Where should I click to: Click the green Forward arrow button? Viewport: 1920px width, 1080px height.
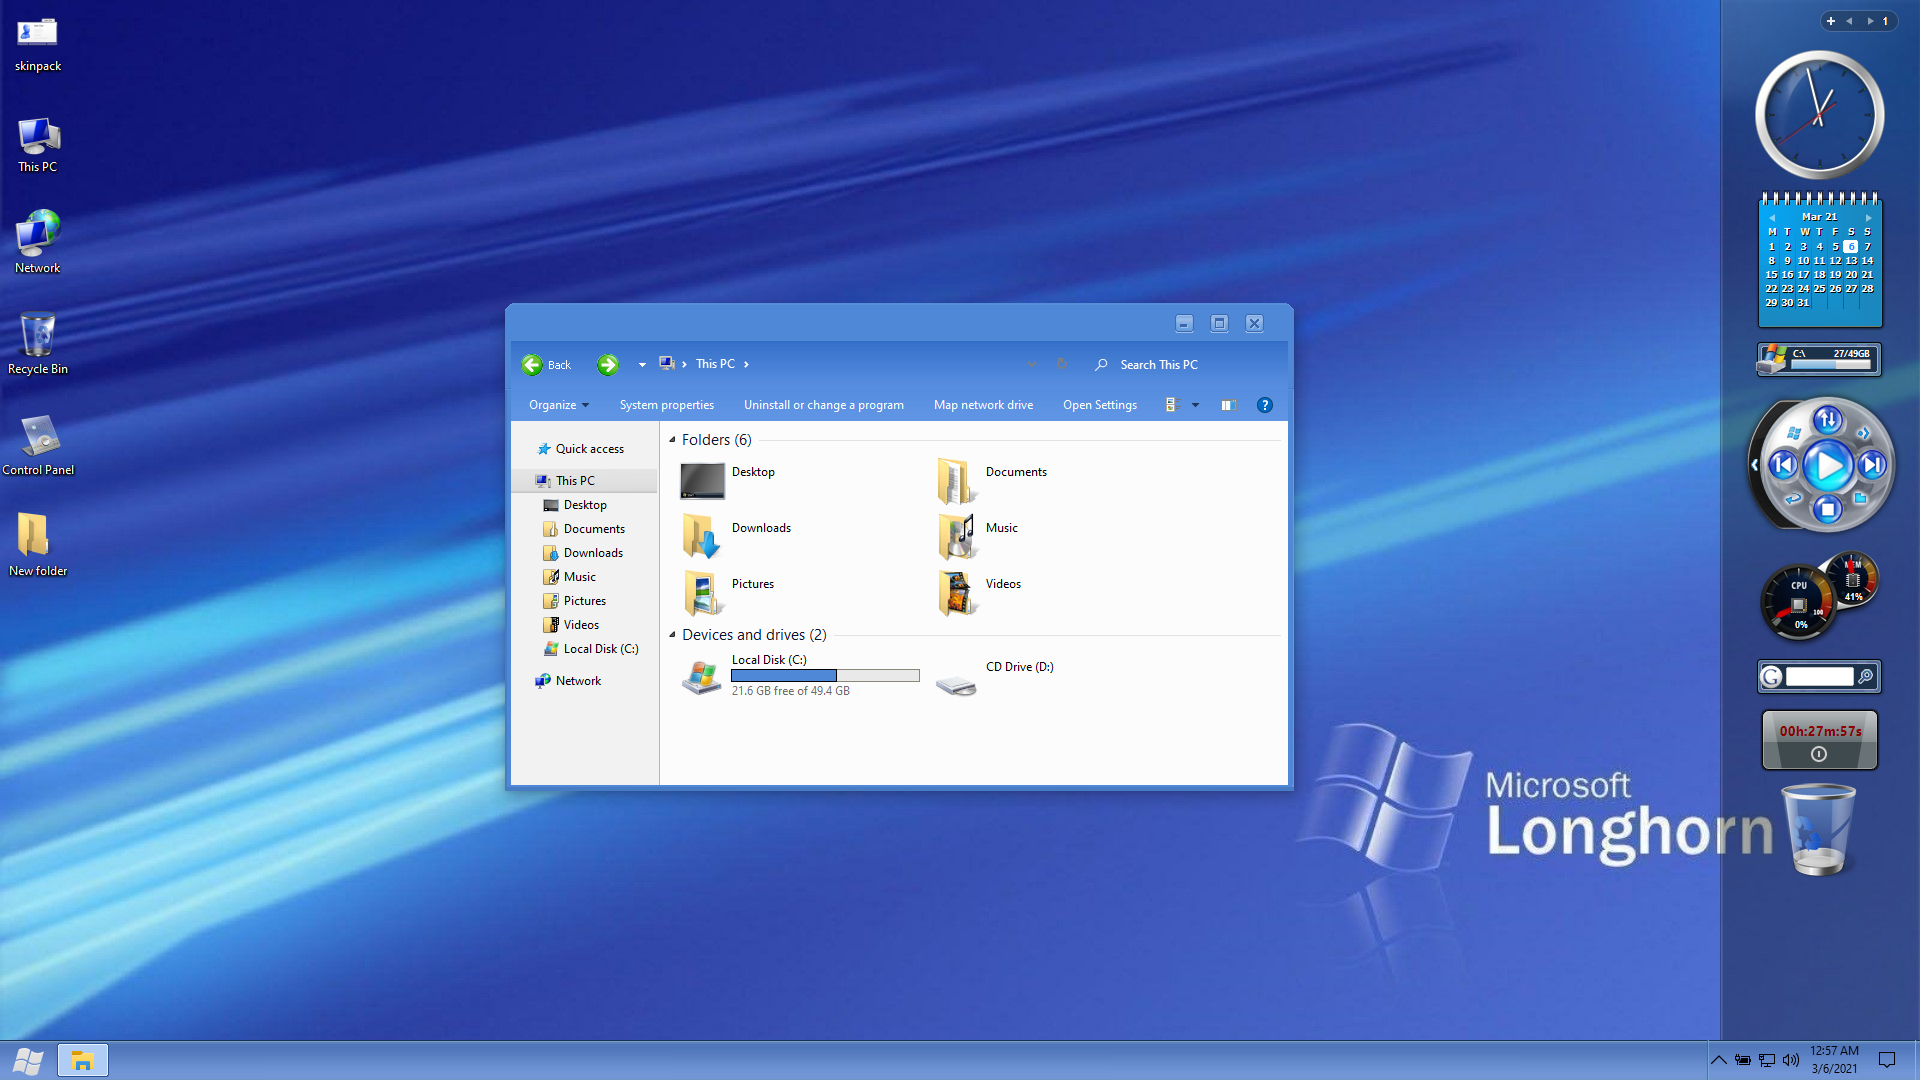[x=607, y=365]
